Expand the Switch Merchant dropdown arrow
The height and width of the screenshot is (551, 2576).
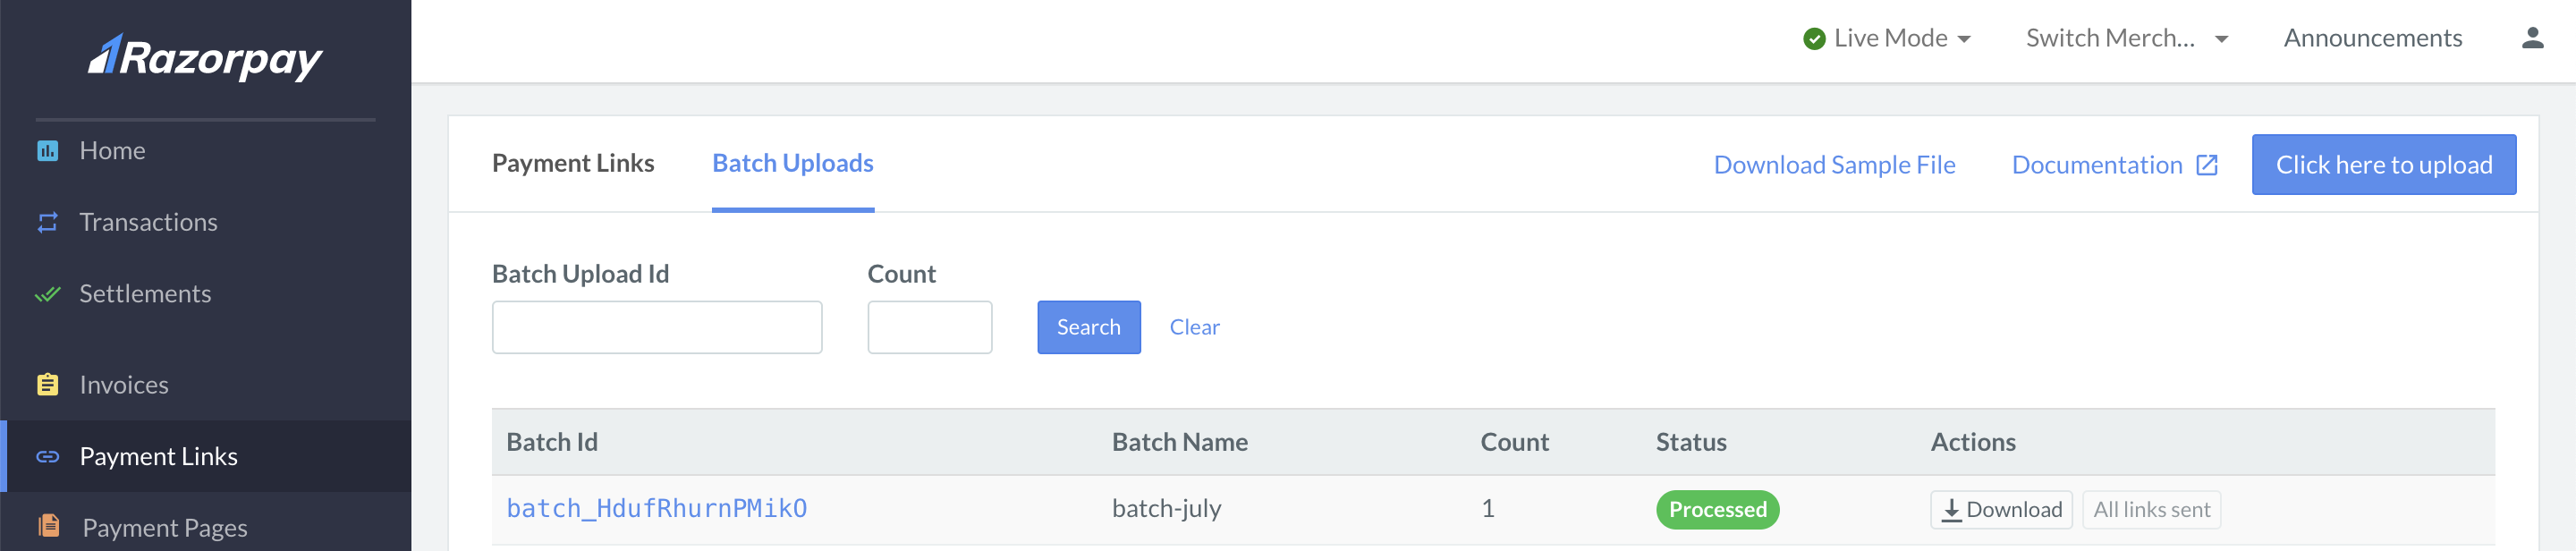coord(2222,39)
